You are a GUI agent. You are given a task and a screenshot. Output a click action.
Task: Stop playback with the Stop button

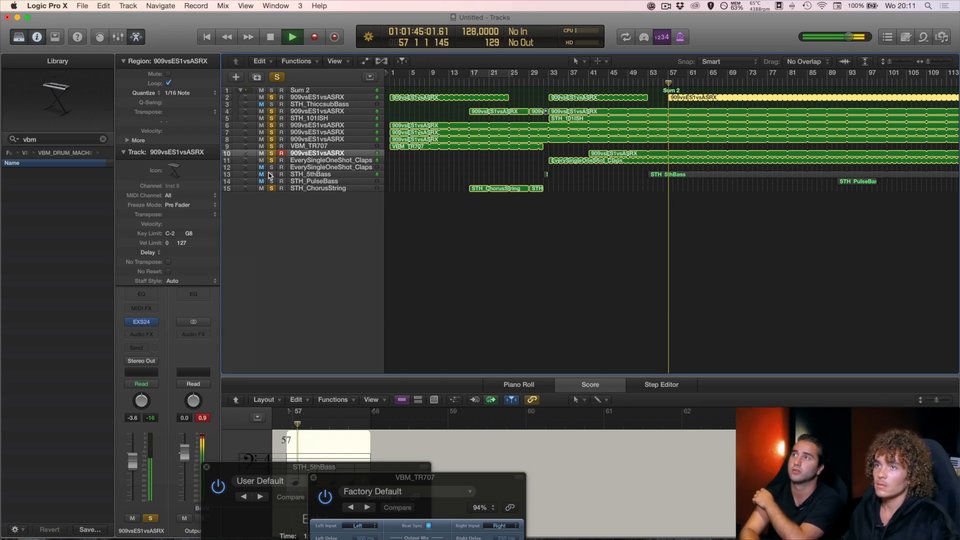(x=270, y=37)
